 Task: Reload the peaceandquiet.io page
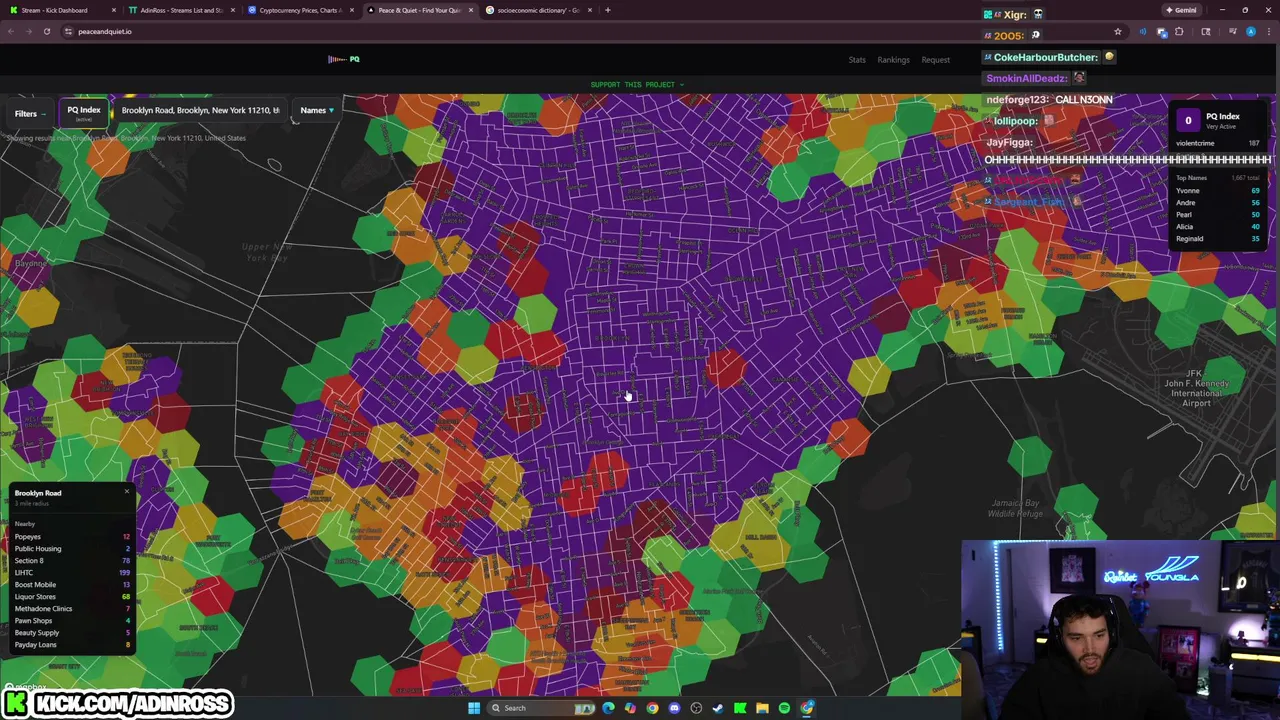click(46, 31)
